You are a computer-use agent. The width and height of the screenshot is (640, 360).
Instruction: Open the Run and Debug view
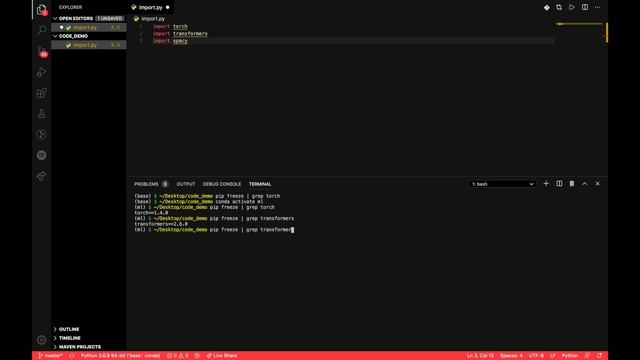(x=42, y=72)
